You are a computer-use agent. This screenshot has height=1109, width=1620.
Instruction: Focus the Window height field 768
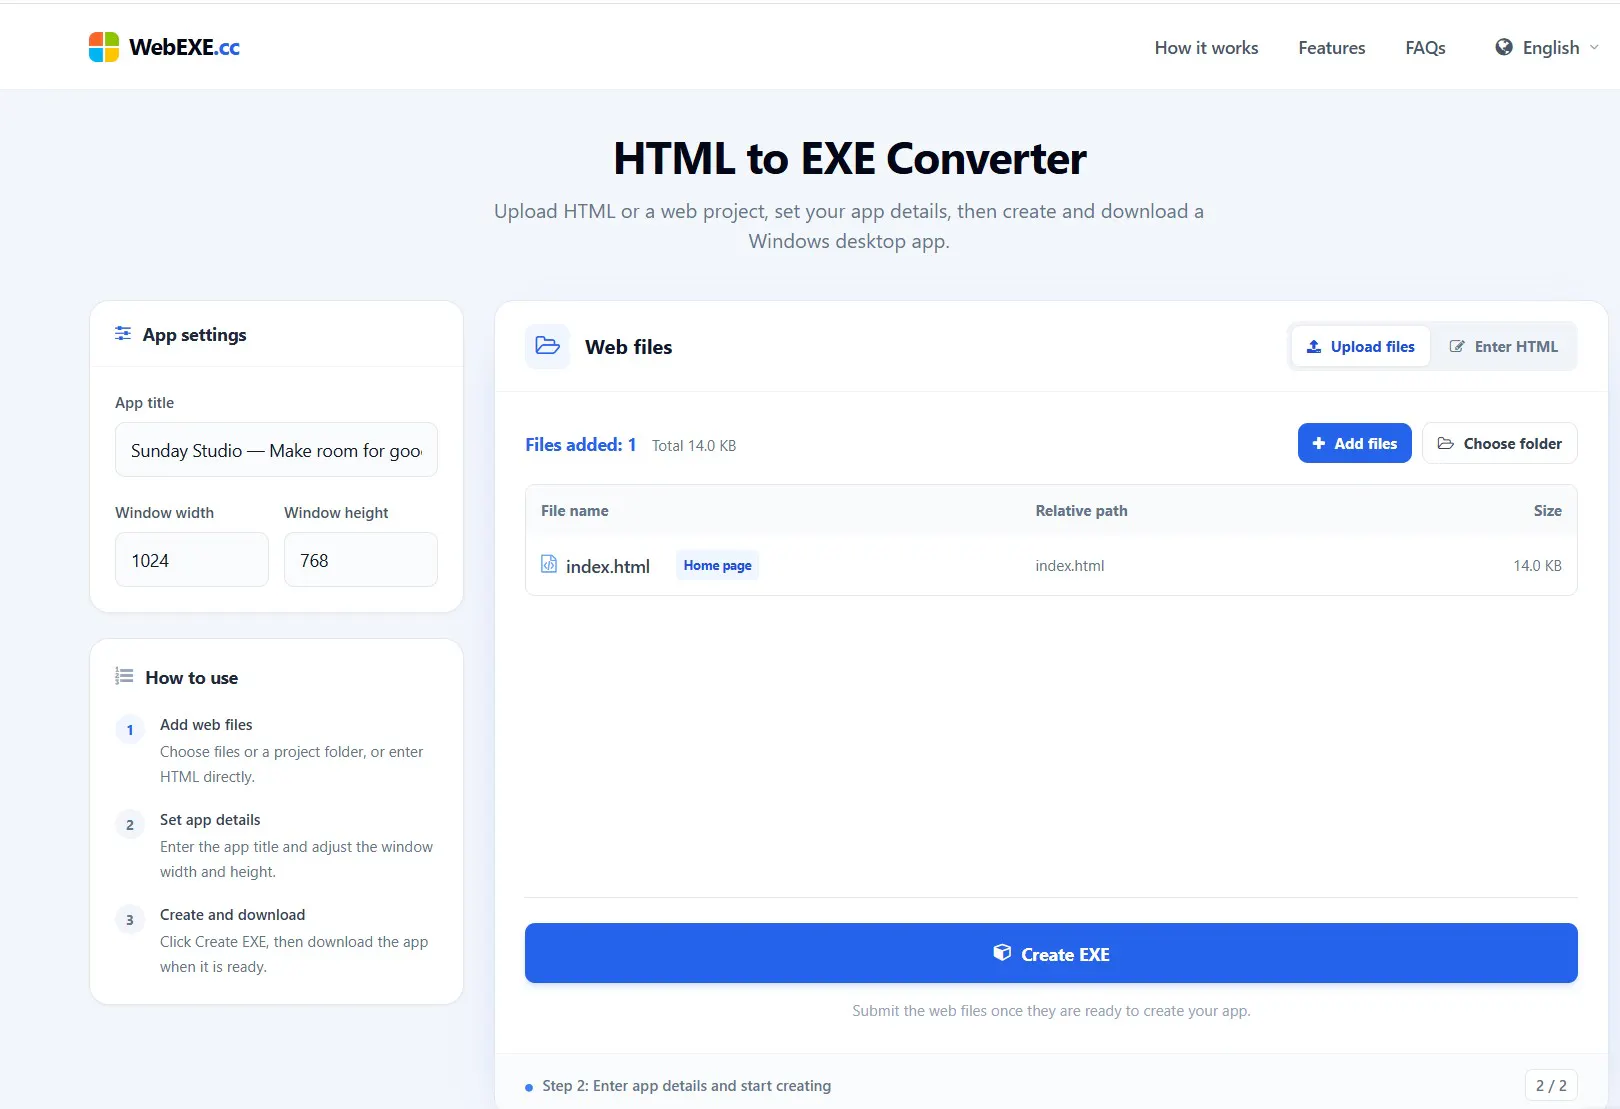[x=360, y=560]
